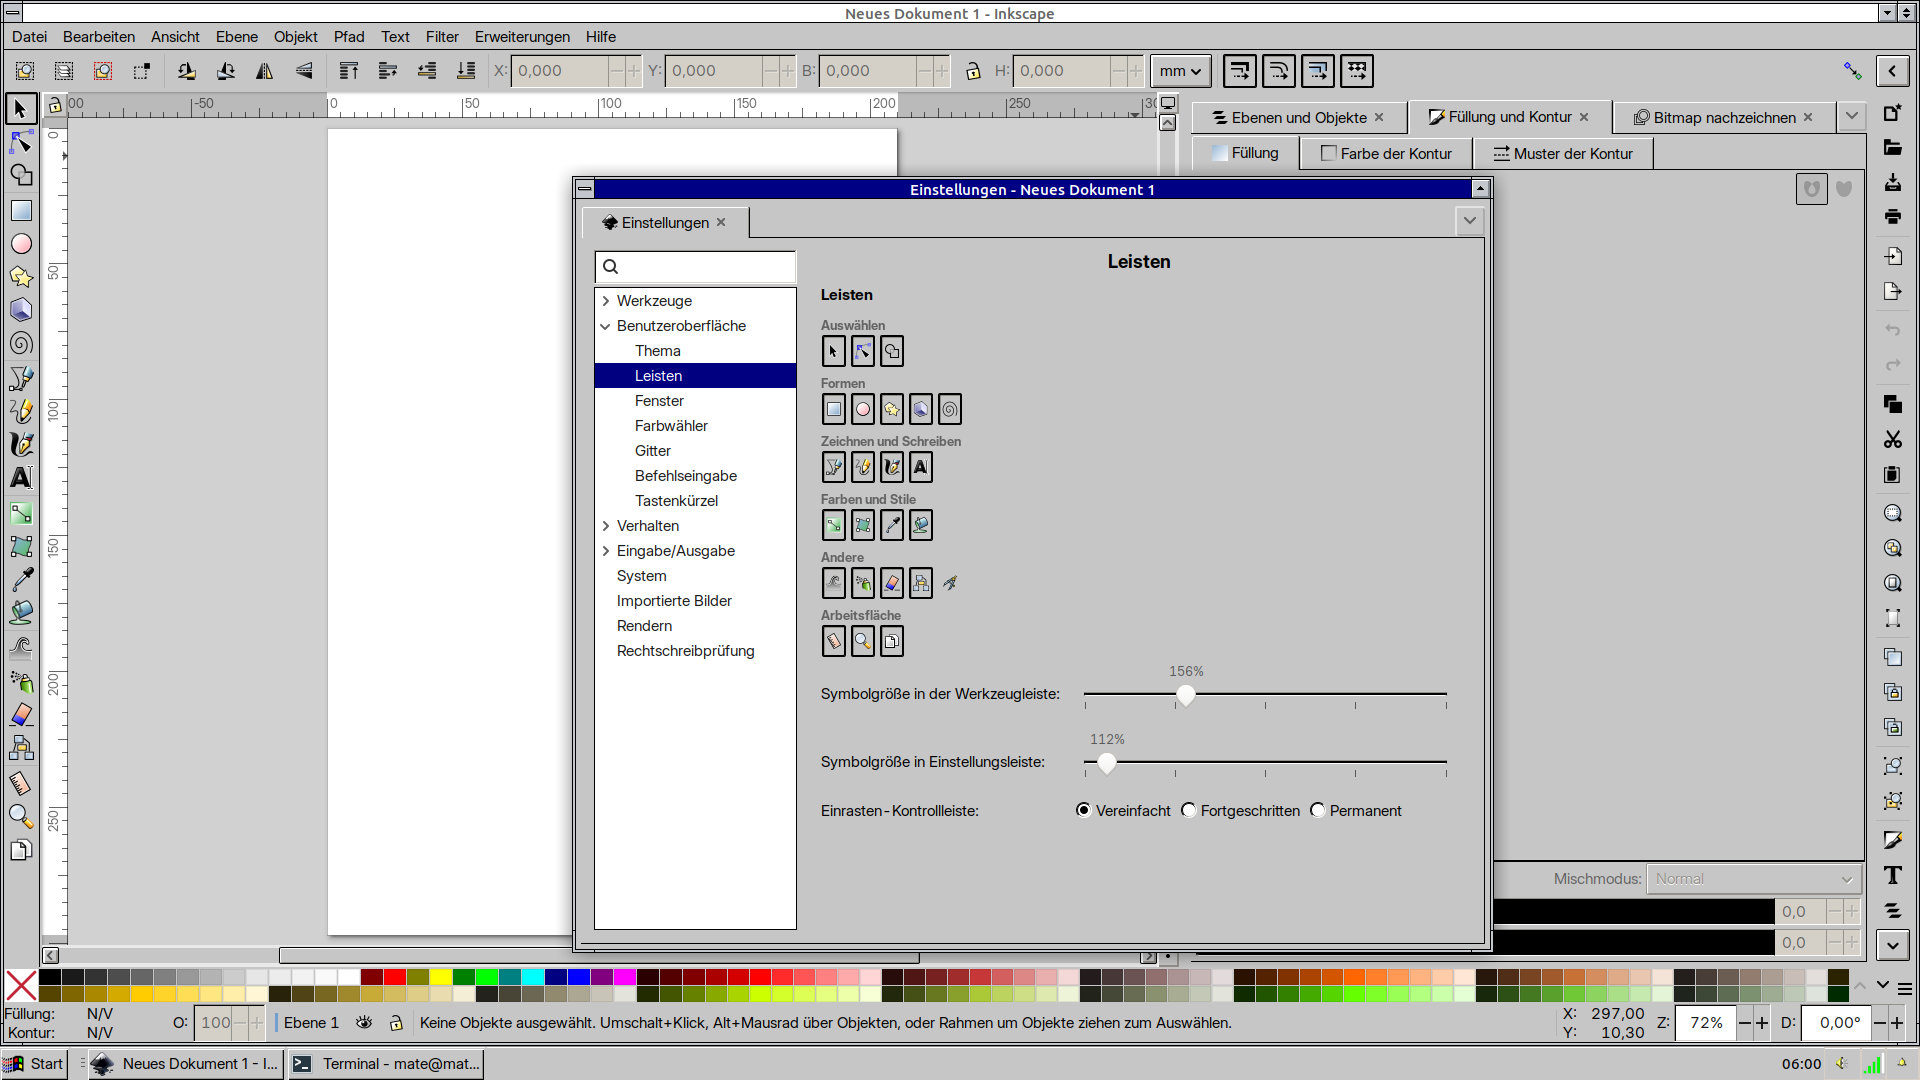Expand the Eingabe/Ausgabe tree node
This screenshot has height=1080, width=1920.
(x=606, y=551)
